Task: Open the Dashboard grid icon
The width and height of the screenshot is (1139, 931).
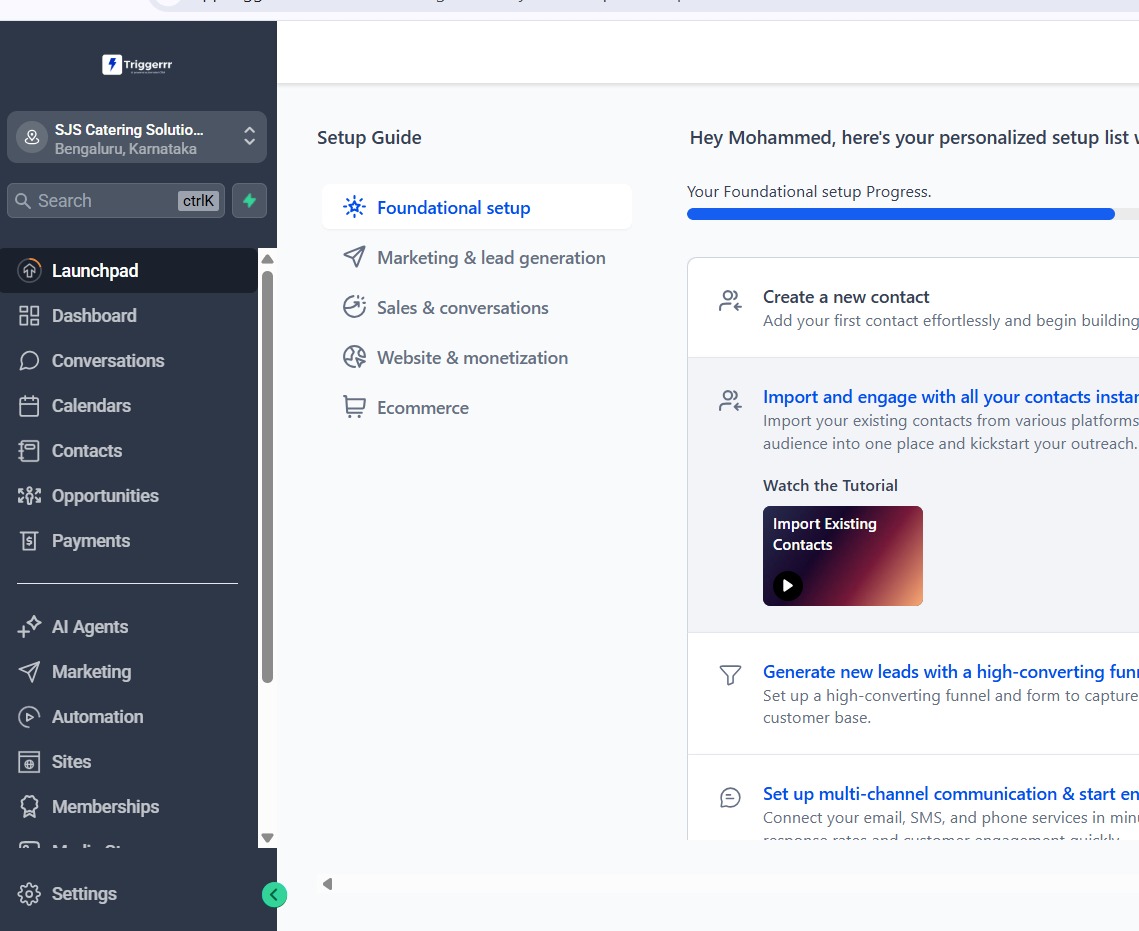Action: [x=29, y=316]
